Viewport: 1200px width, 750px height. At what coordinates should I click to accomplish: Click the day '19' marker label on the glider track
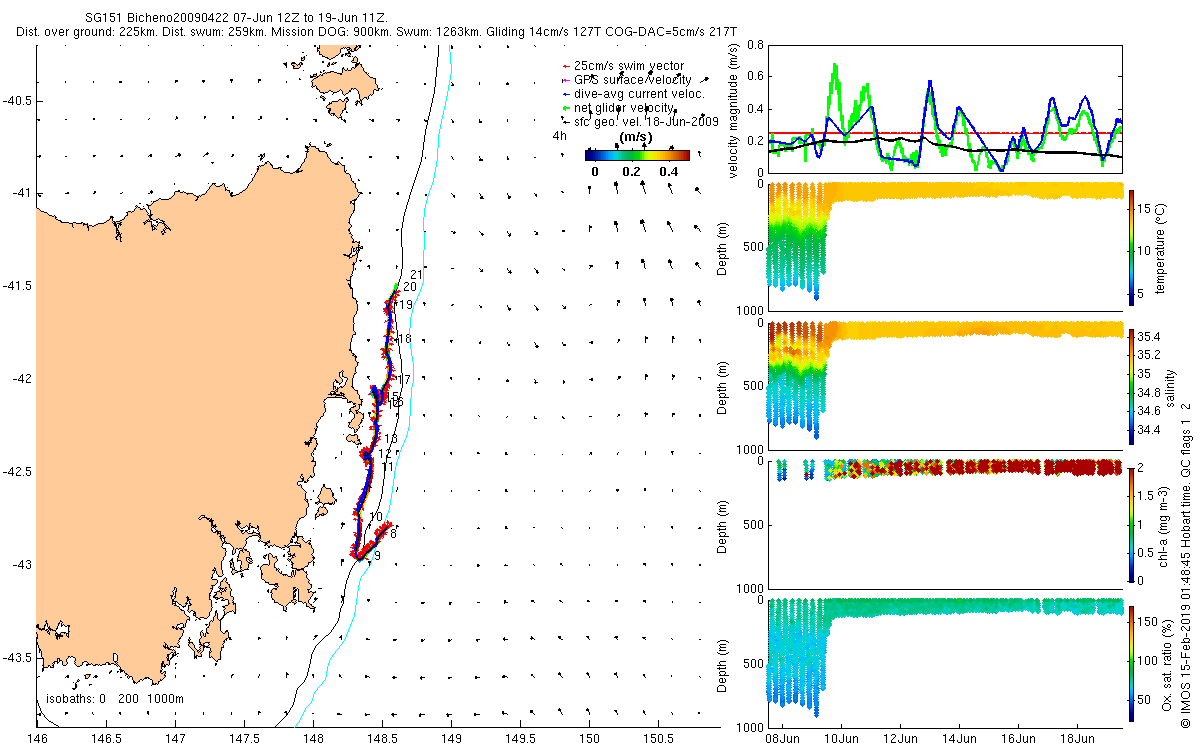[407, 304]
